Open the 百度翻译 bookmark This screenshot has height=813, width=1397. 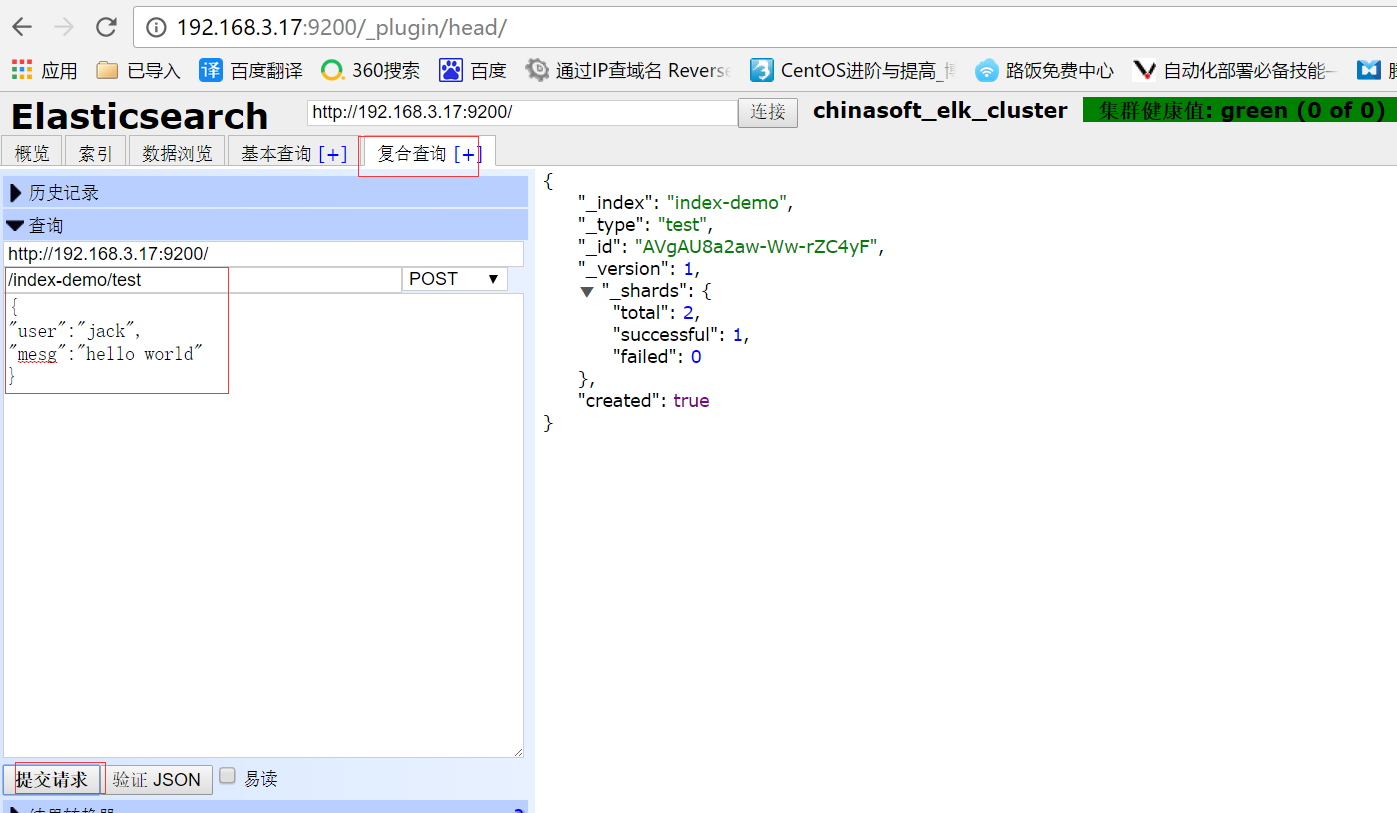[250, 70]
